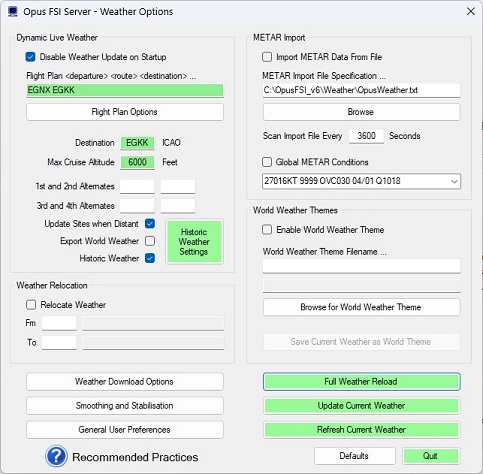Viewport: 483px width, 474px height.
Task: Click the Relocation To ICAO field
Action: 59,343
